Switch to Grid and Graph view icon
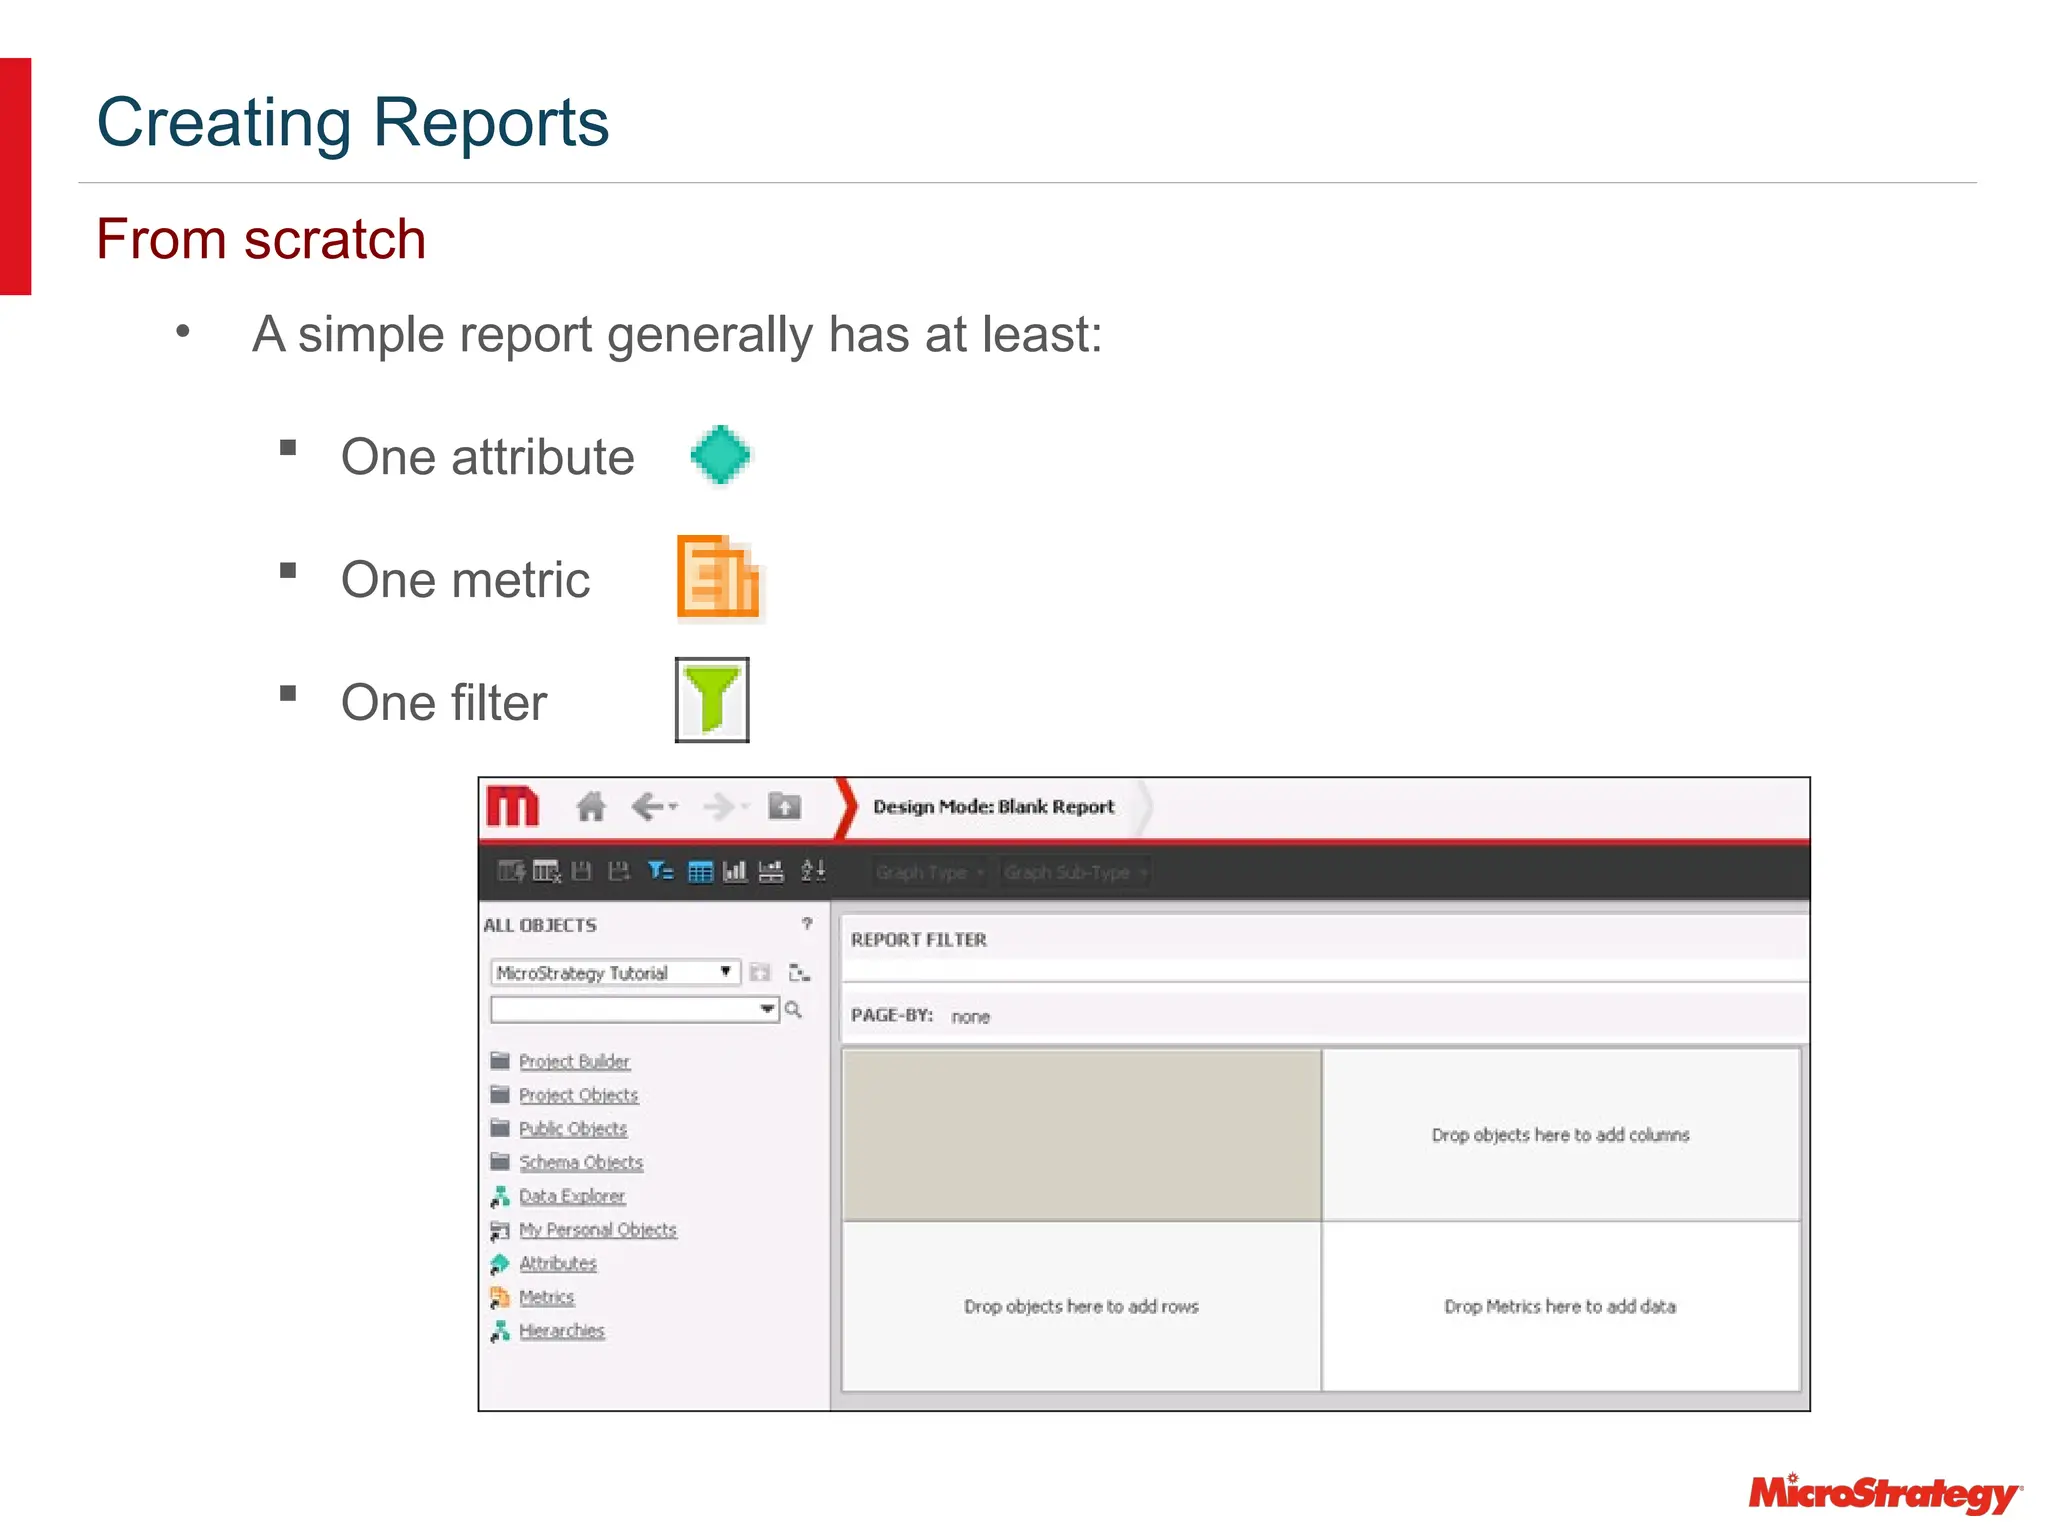 [x=771, y=871]
